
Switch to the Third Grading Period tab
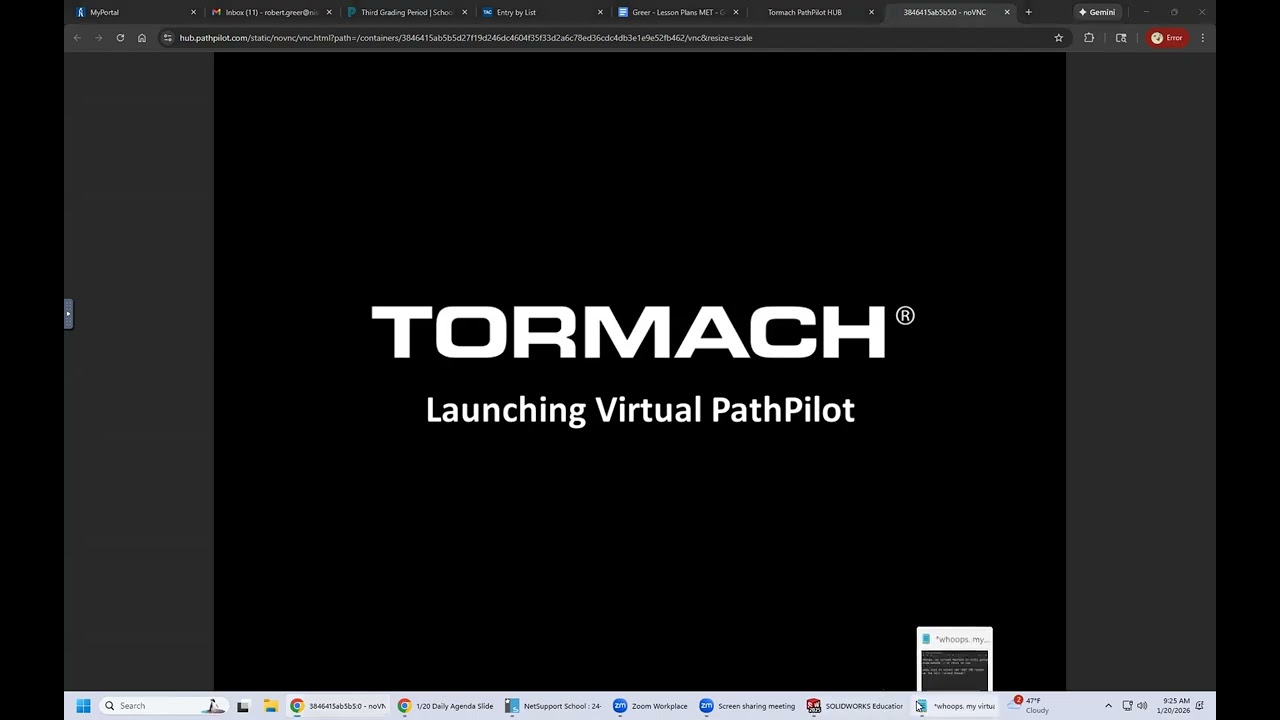[406, 12]
